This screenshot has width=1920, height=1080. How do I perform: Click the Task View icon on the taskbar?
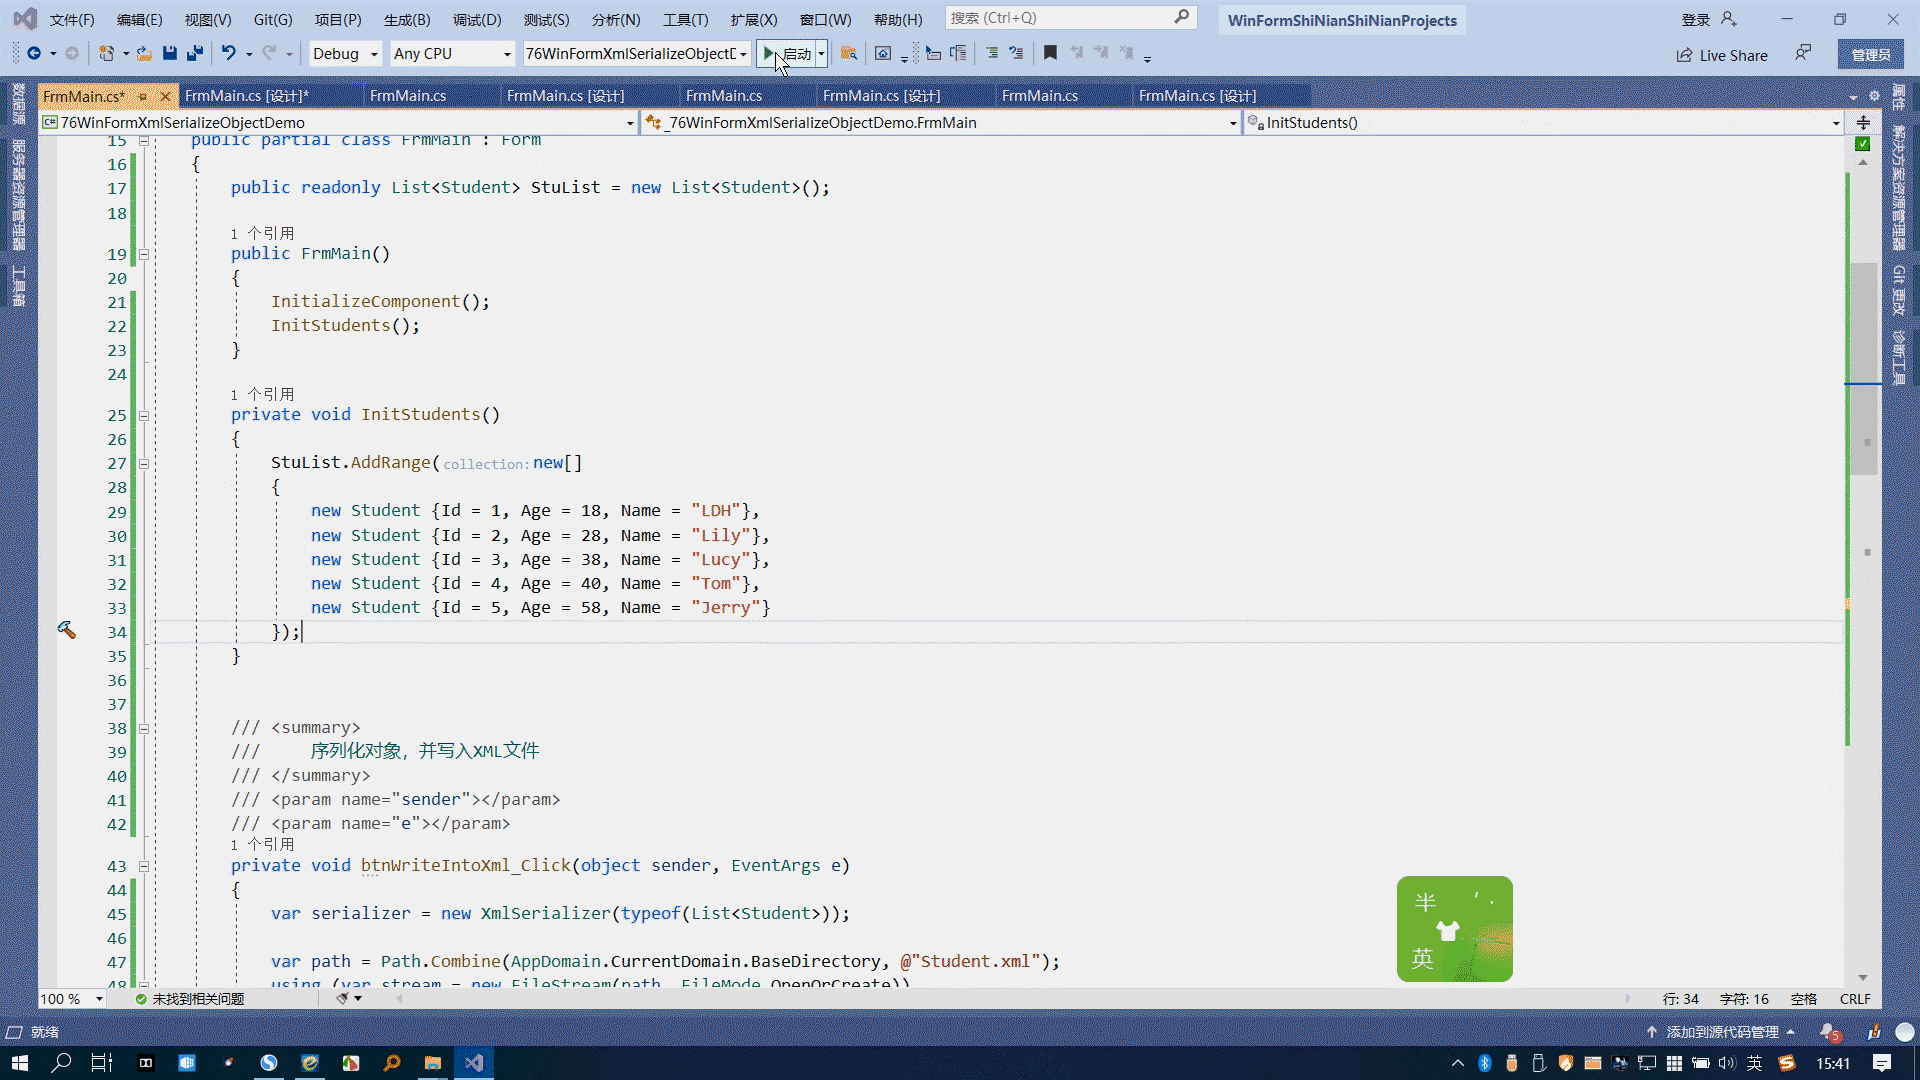[102, 1062]
